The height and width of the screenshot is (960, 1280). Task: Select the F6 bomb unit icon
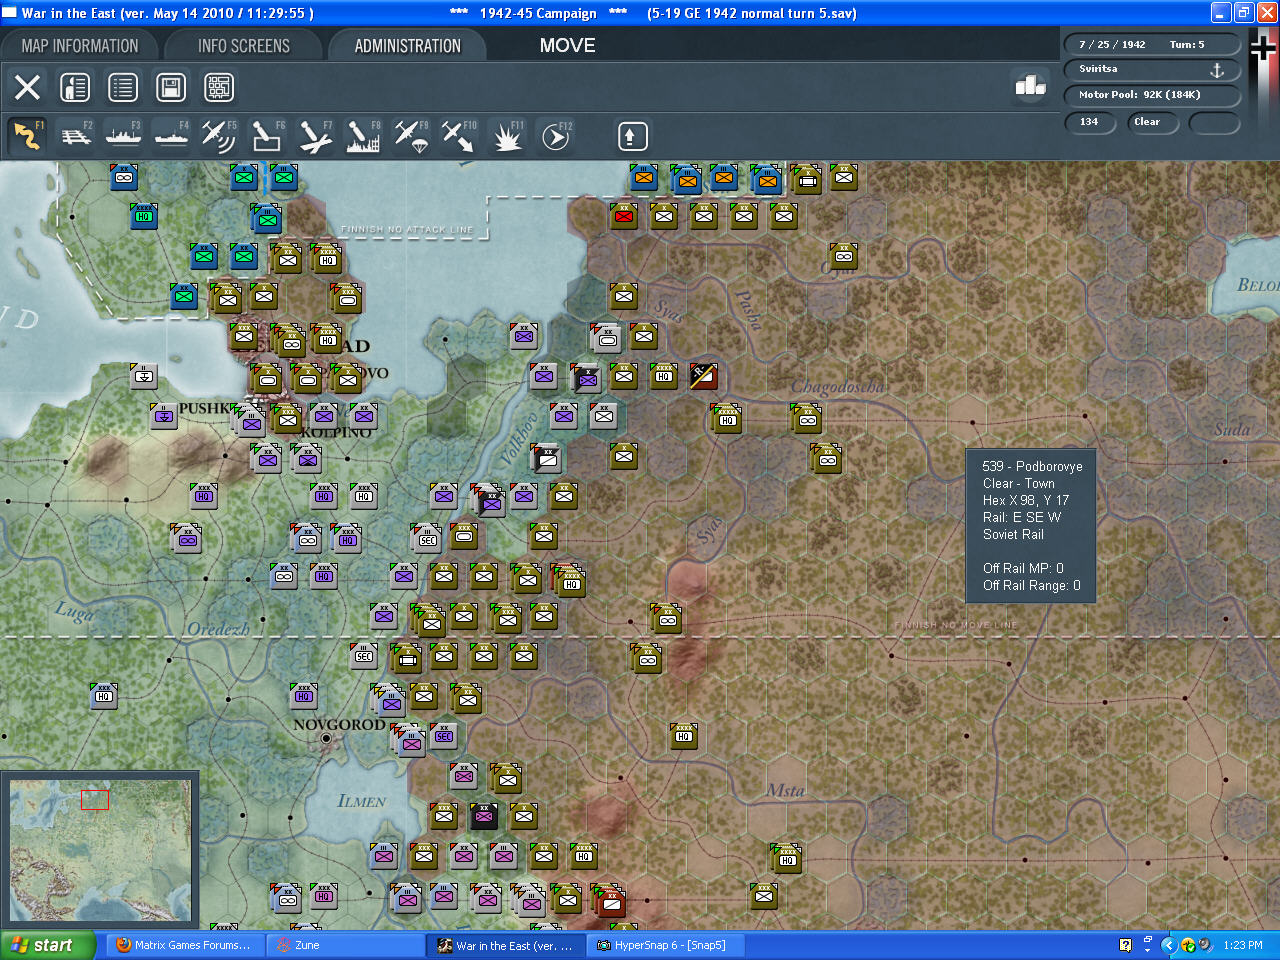click(x=267, y=136)
